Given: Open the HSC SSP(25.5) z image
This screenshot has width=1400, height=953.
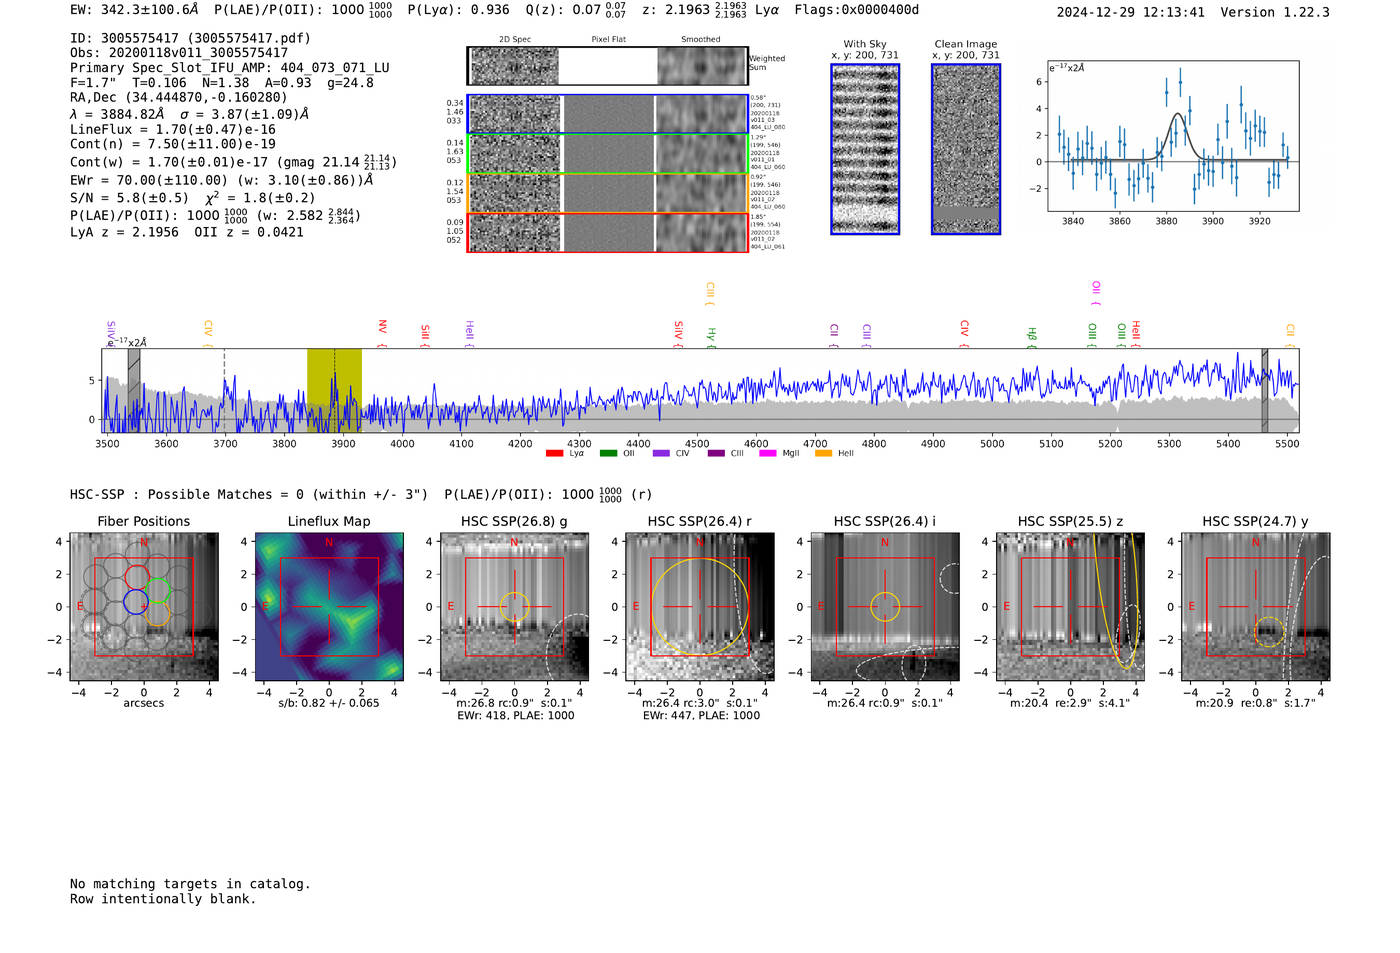Looking at the screenshot, I should 1071,606.
